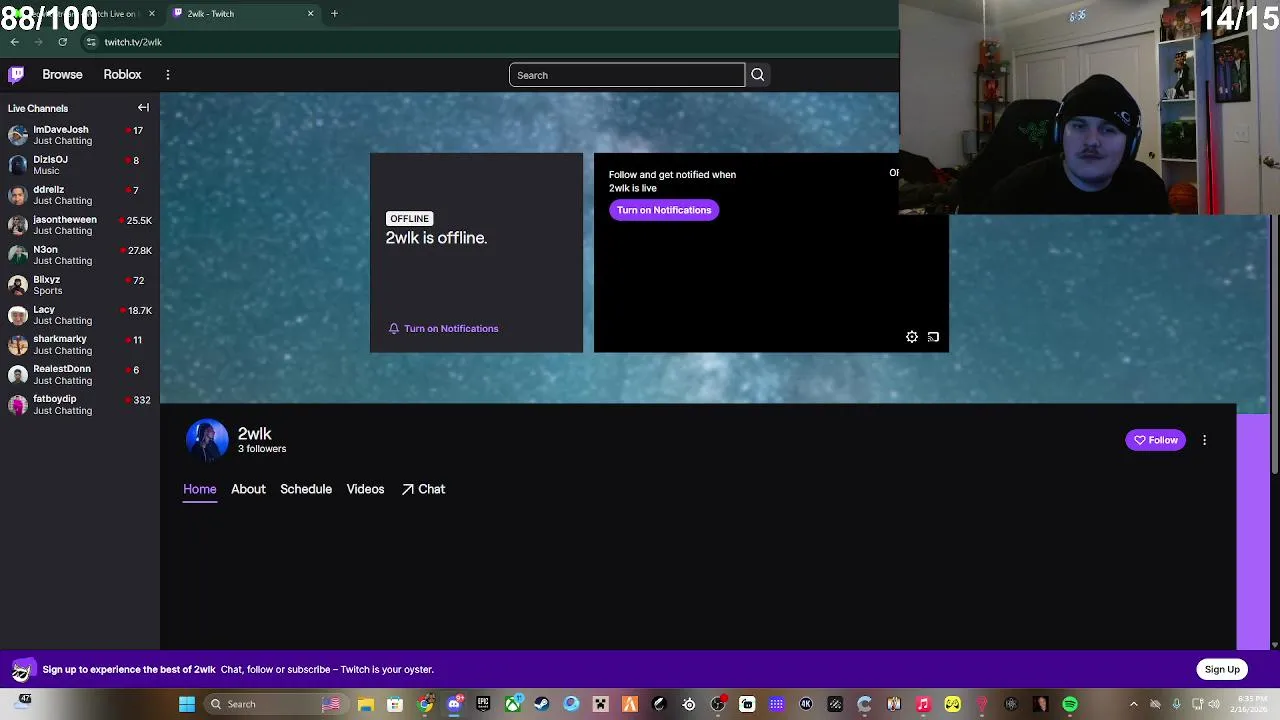
Task: Click the search magnifier button
Action: [x=758, y=75]
